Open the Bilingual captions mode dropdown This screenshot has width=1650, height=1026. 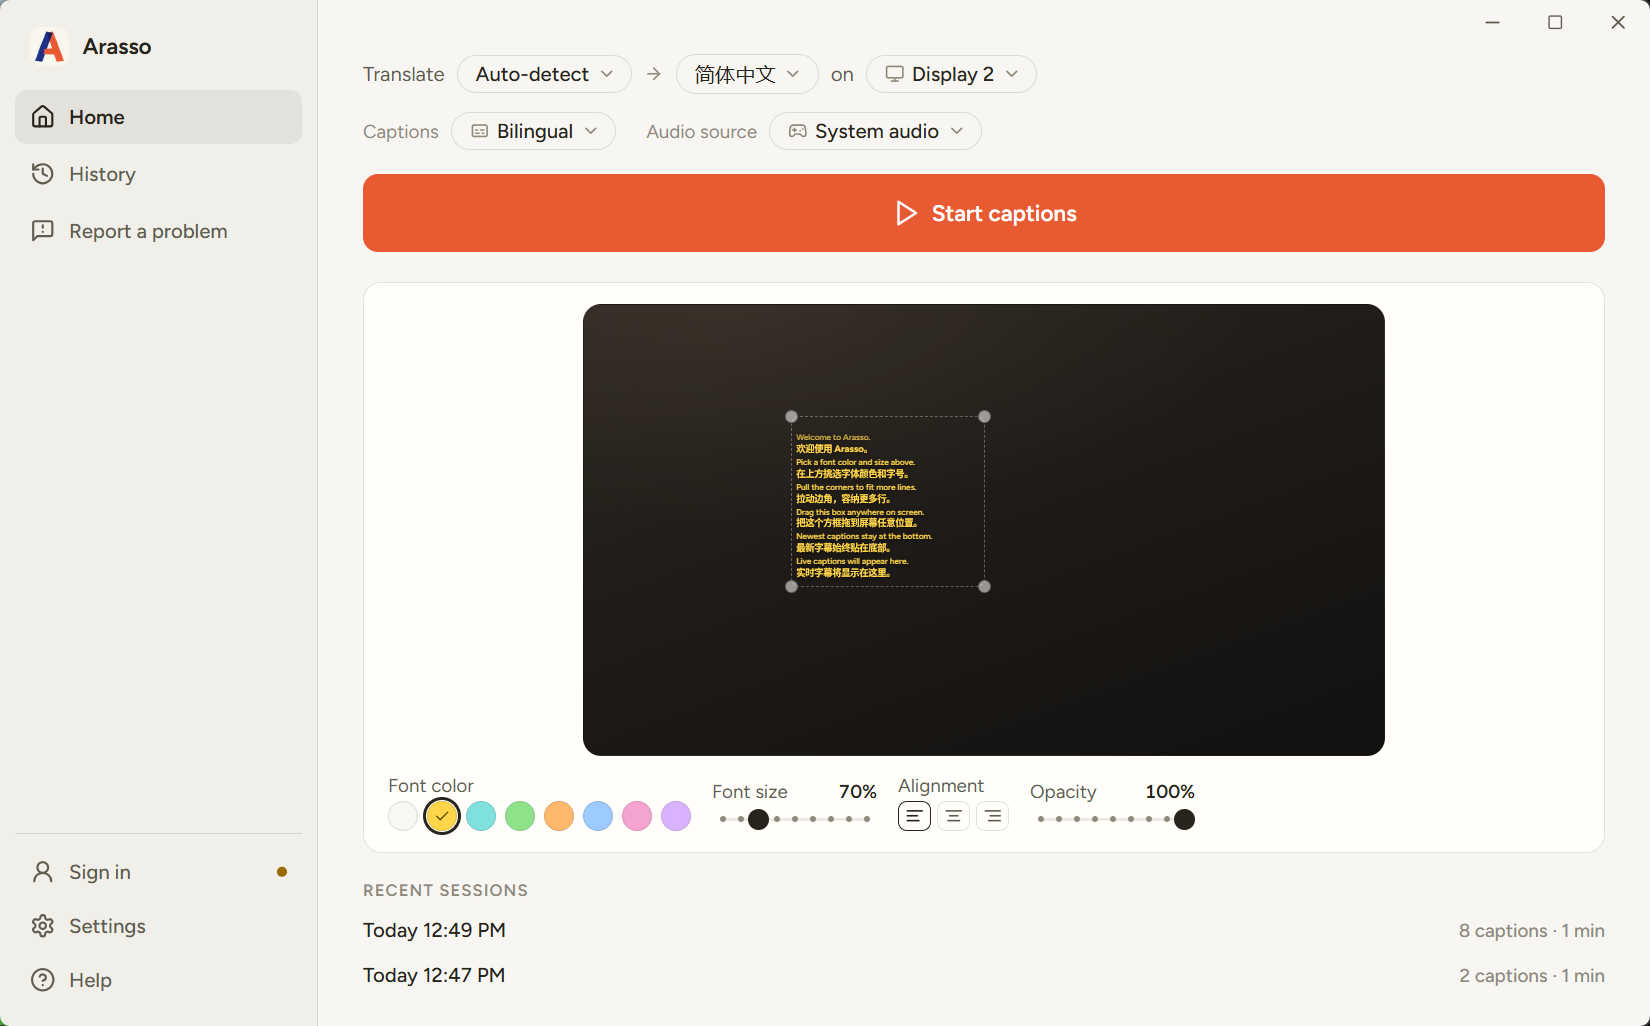[533, 131]
